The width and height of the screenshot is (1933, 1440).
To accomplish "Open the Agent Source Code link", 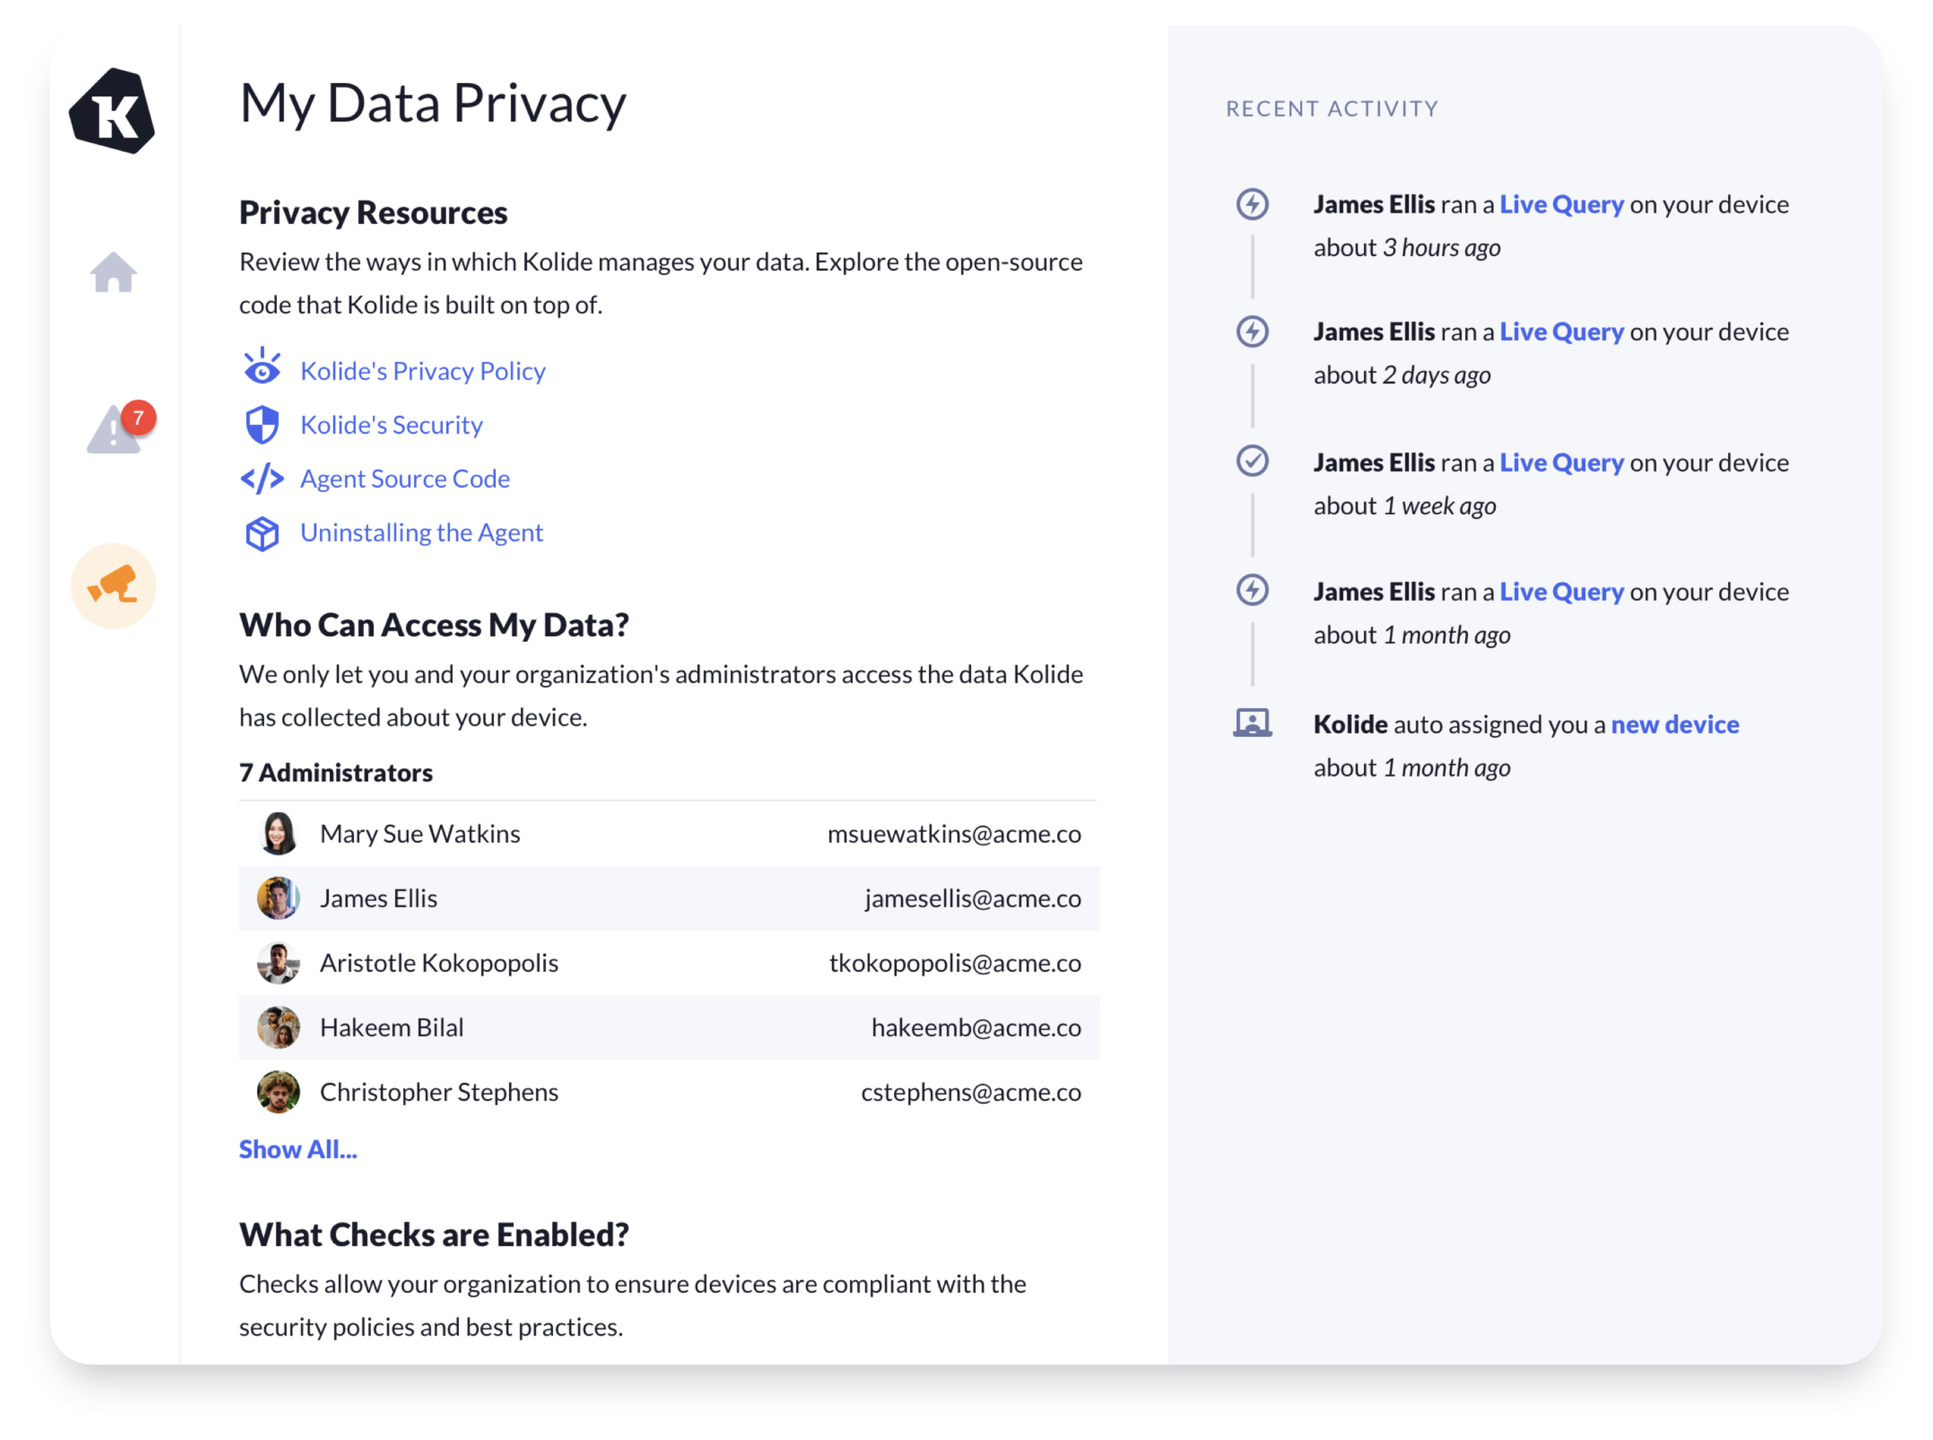I will [x=404, y=479].
